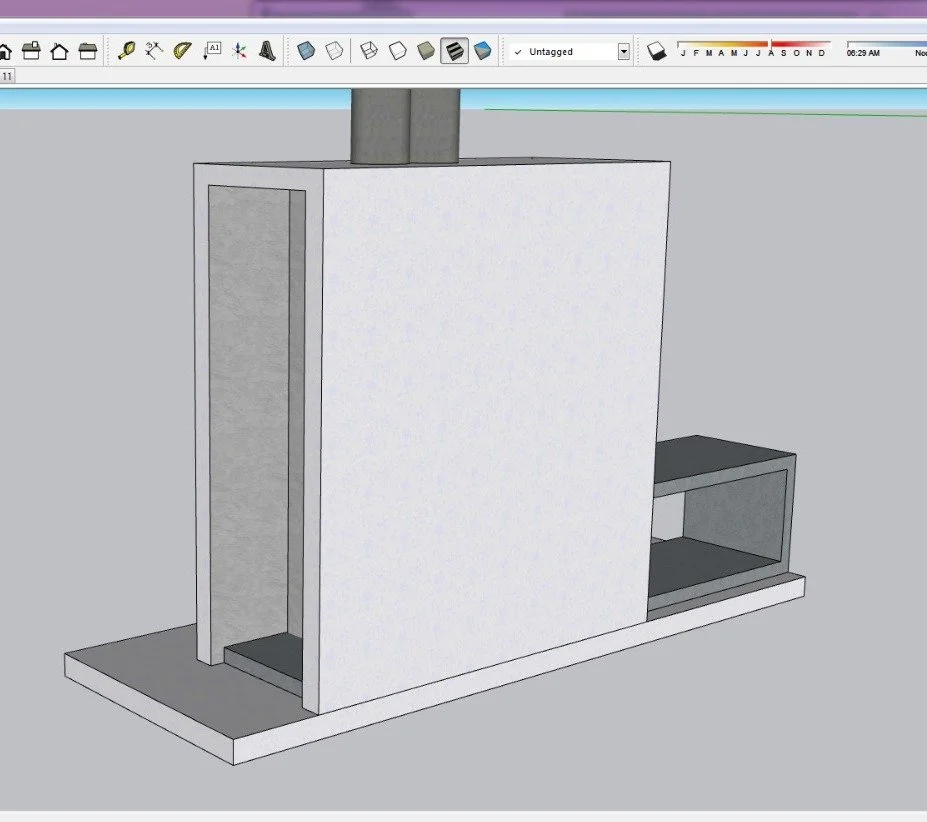Image resolution: width=927 pixels, height=822 pixels.
Task: Toggle Back Edges face style
Action: 334,51
